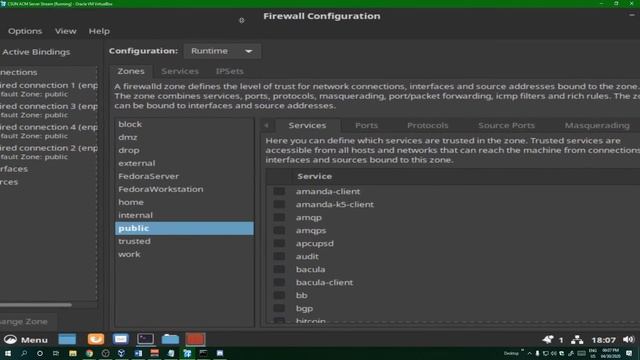Click the Menu button label
The width and height of the screenshot is (640, 360).
tap(34, 340)
